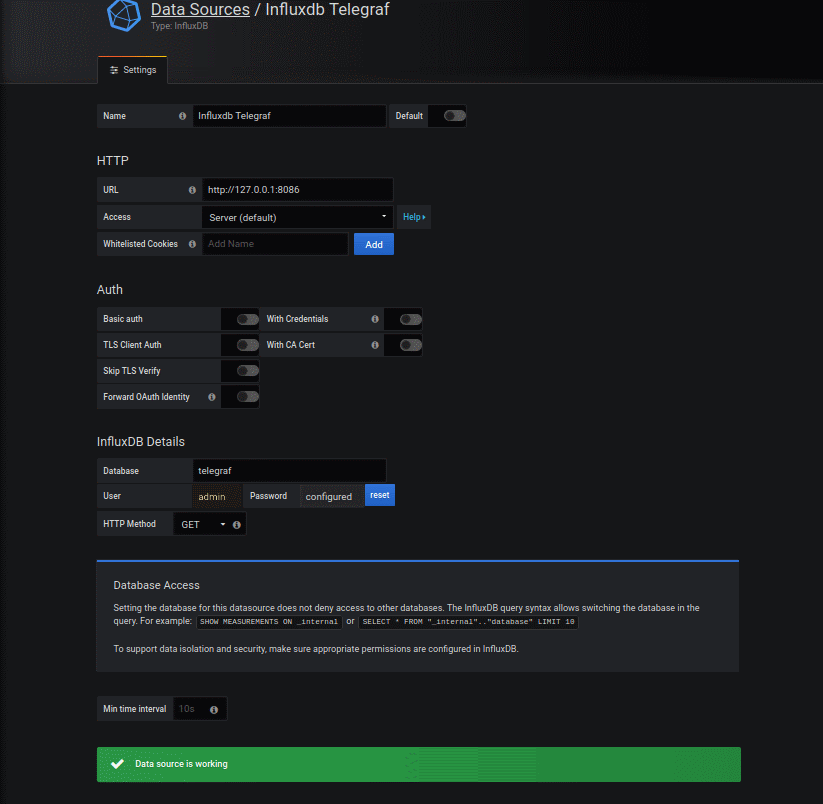Click the 'Skip TLS Verify' label
The height and width of the screenshot is (804, 823).
[x=132, y=371]
